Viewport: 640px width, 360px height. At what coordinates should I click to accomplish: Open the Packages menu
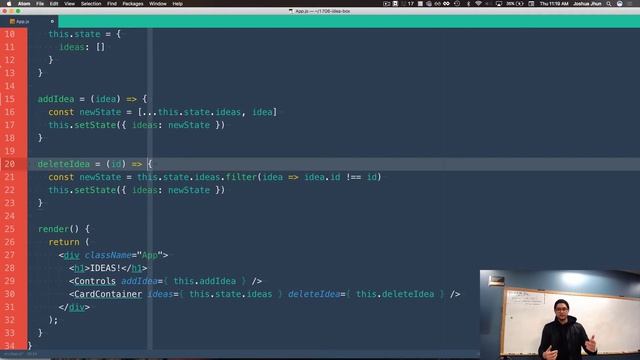[x=133, y=4]
